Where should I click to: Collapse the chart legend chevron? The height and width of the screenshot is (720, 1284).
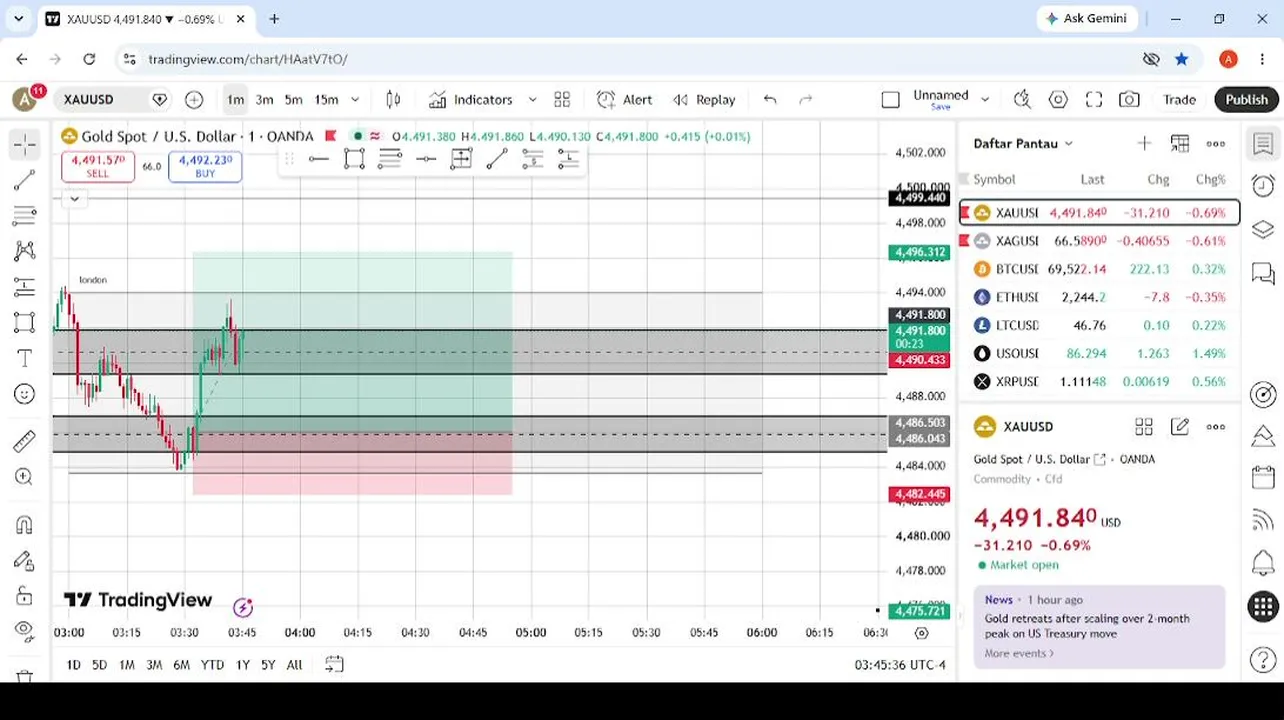click(x=74, y=198)
